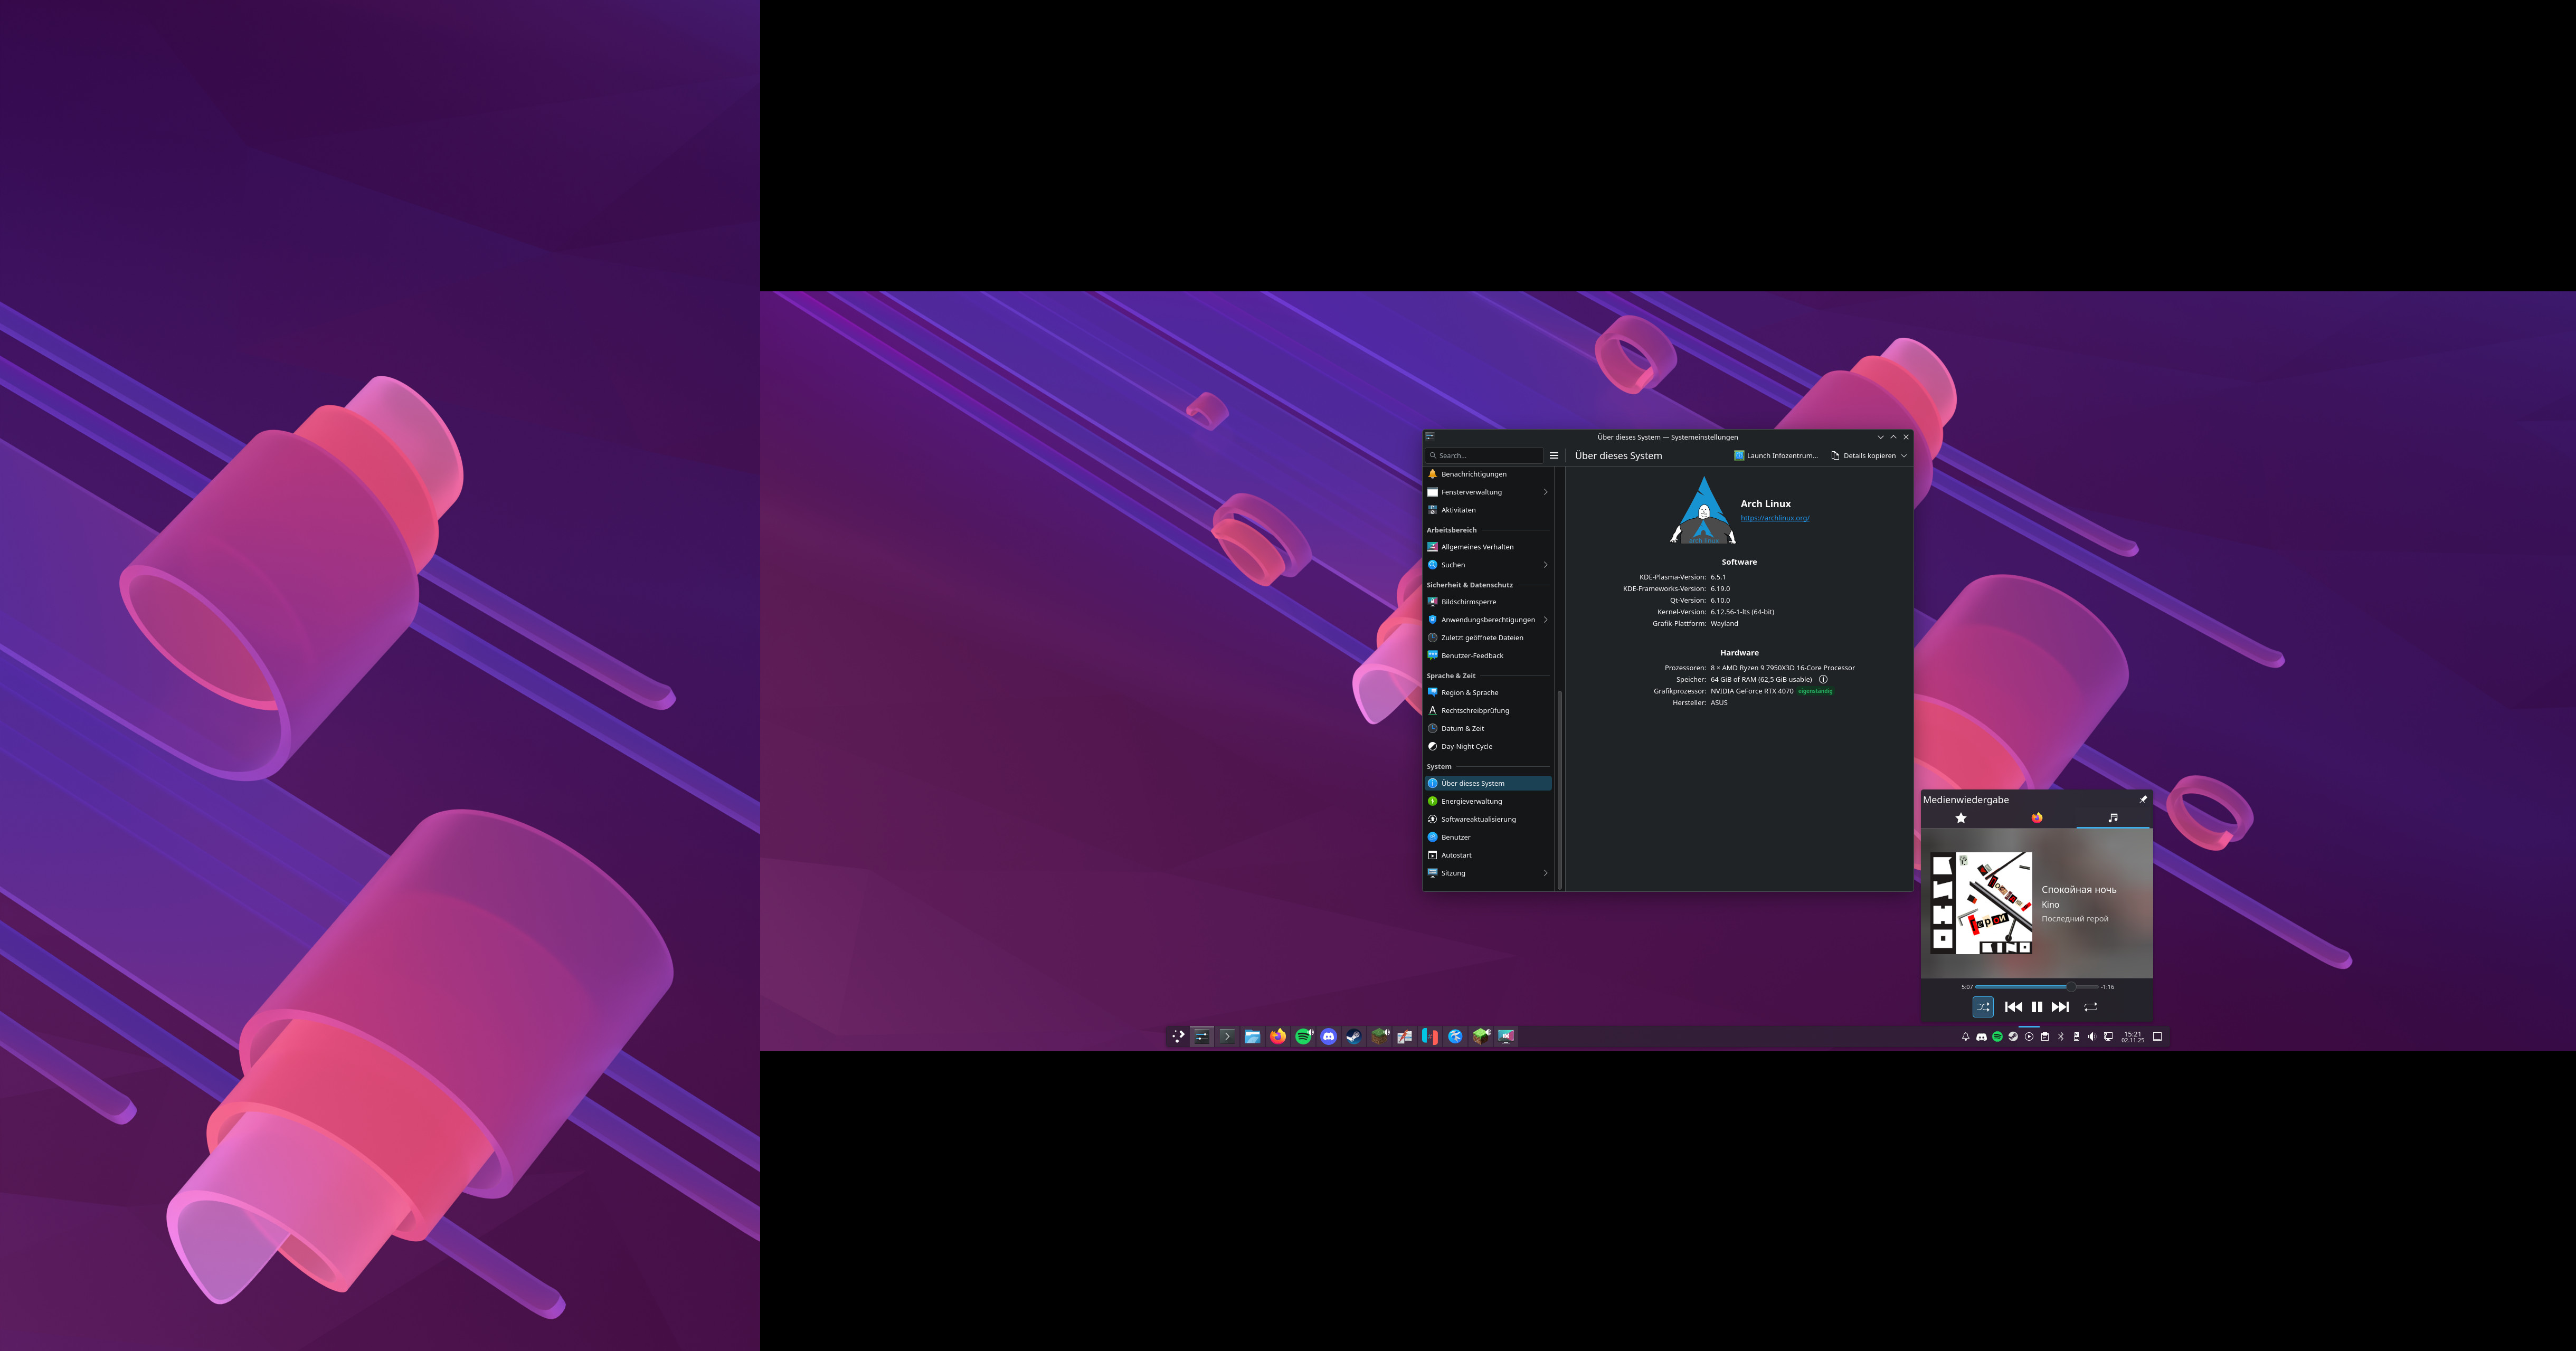Screen dimensions: 2576x1351
Task: Pin the Medienwiedergabe popup open
Action: coord(2142,799)
